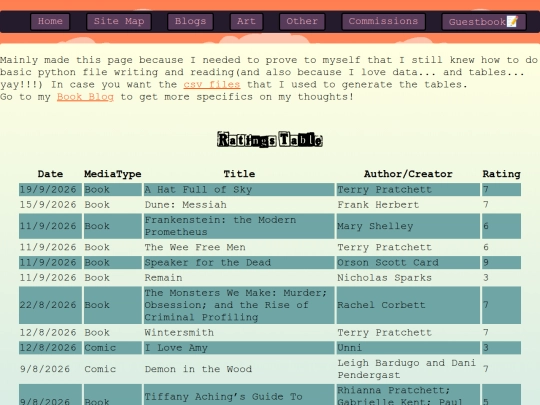540x405 pixels.
Task: Click Tiffany Aching's Guide To title
Action: pyautogui.click(x=239, y=396)
